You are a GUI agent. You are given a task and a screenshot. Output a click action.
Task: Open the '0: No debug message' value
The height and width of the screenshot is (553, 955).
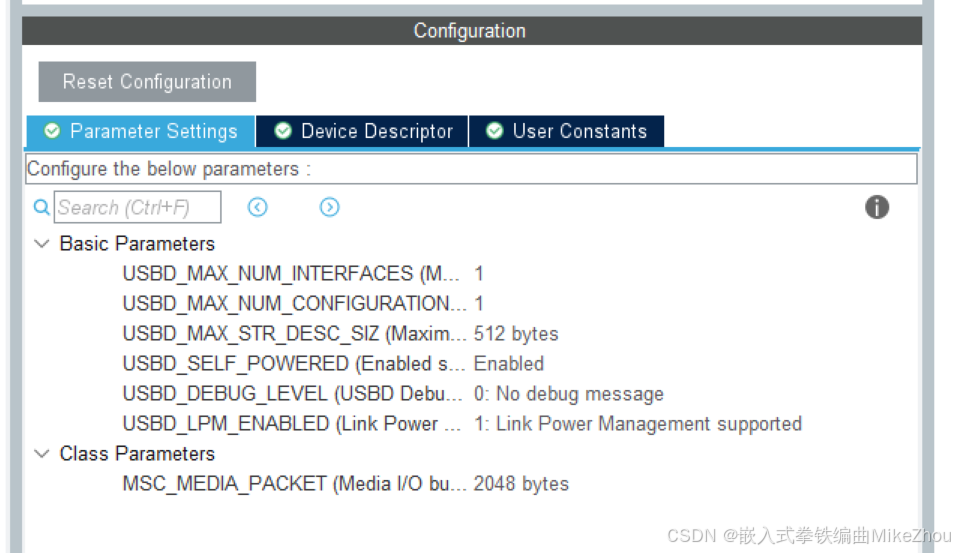coord(568,393)
